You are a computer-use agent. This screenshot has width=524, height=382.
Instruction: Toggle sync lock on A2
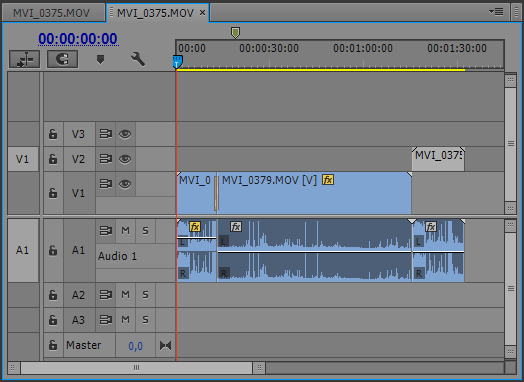pyautogui.click(x=106, y=295)
